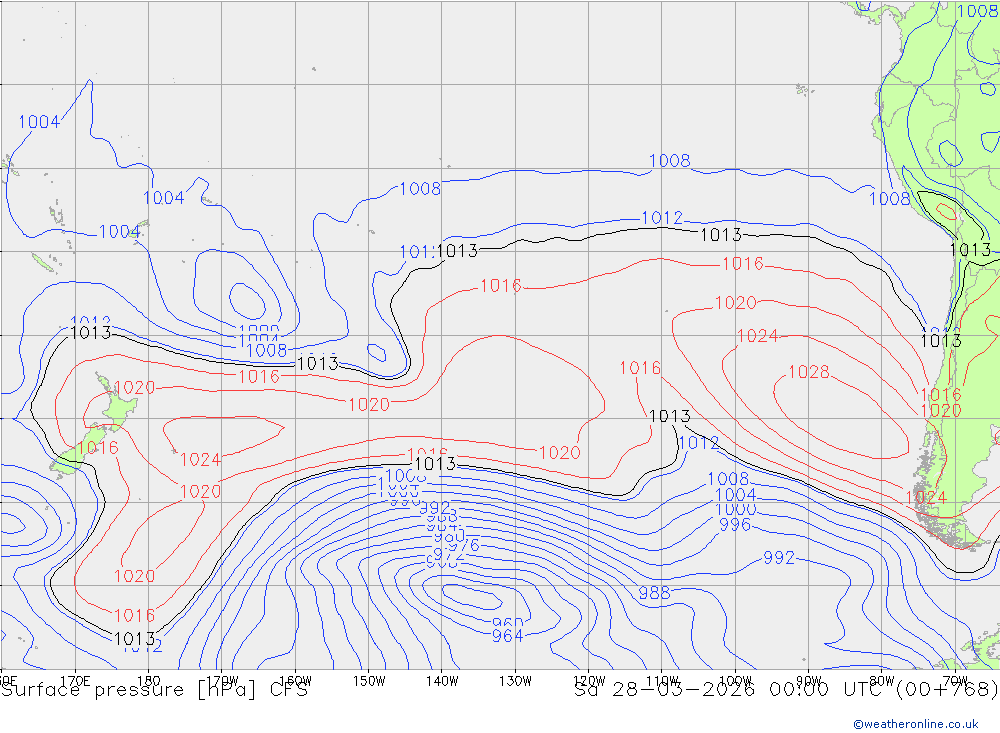
Task: Click the weatheronline.co.uk copyright link
Action: pyautogui.click(x=915, y=724)
